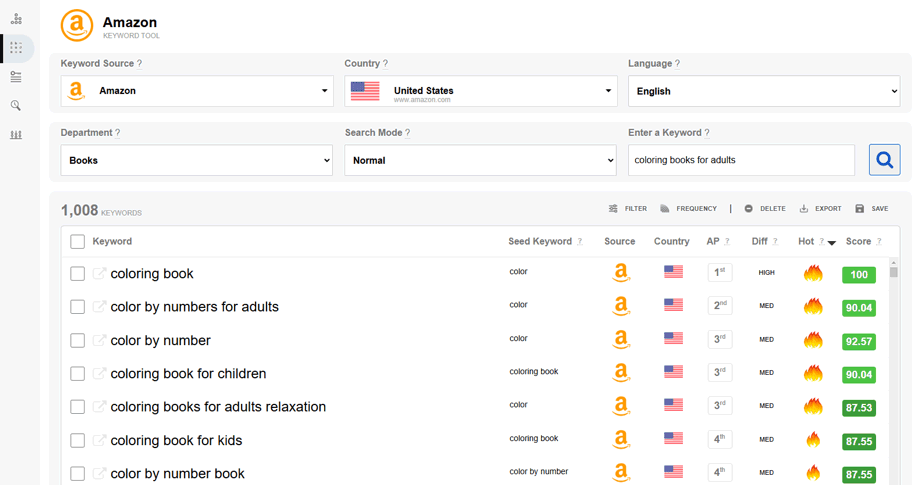This screenshot has width=920, height=485.
Task: Click Enter a Keyword help question mark
Action: coord(706,133)
